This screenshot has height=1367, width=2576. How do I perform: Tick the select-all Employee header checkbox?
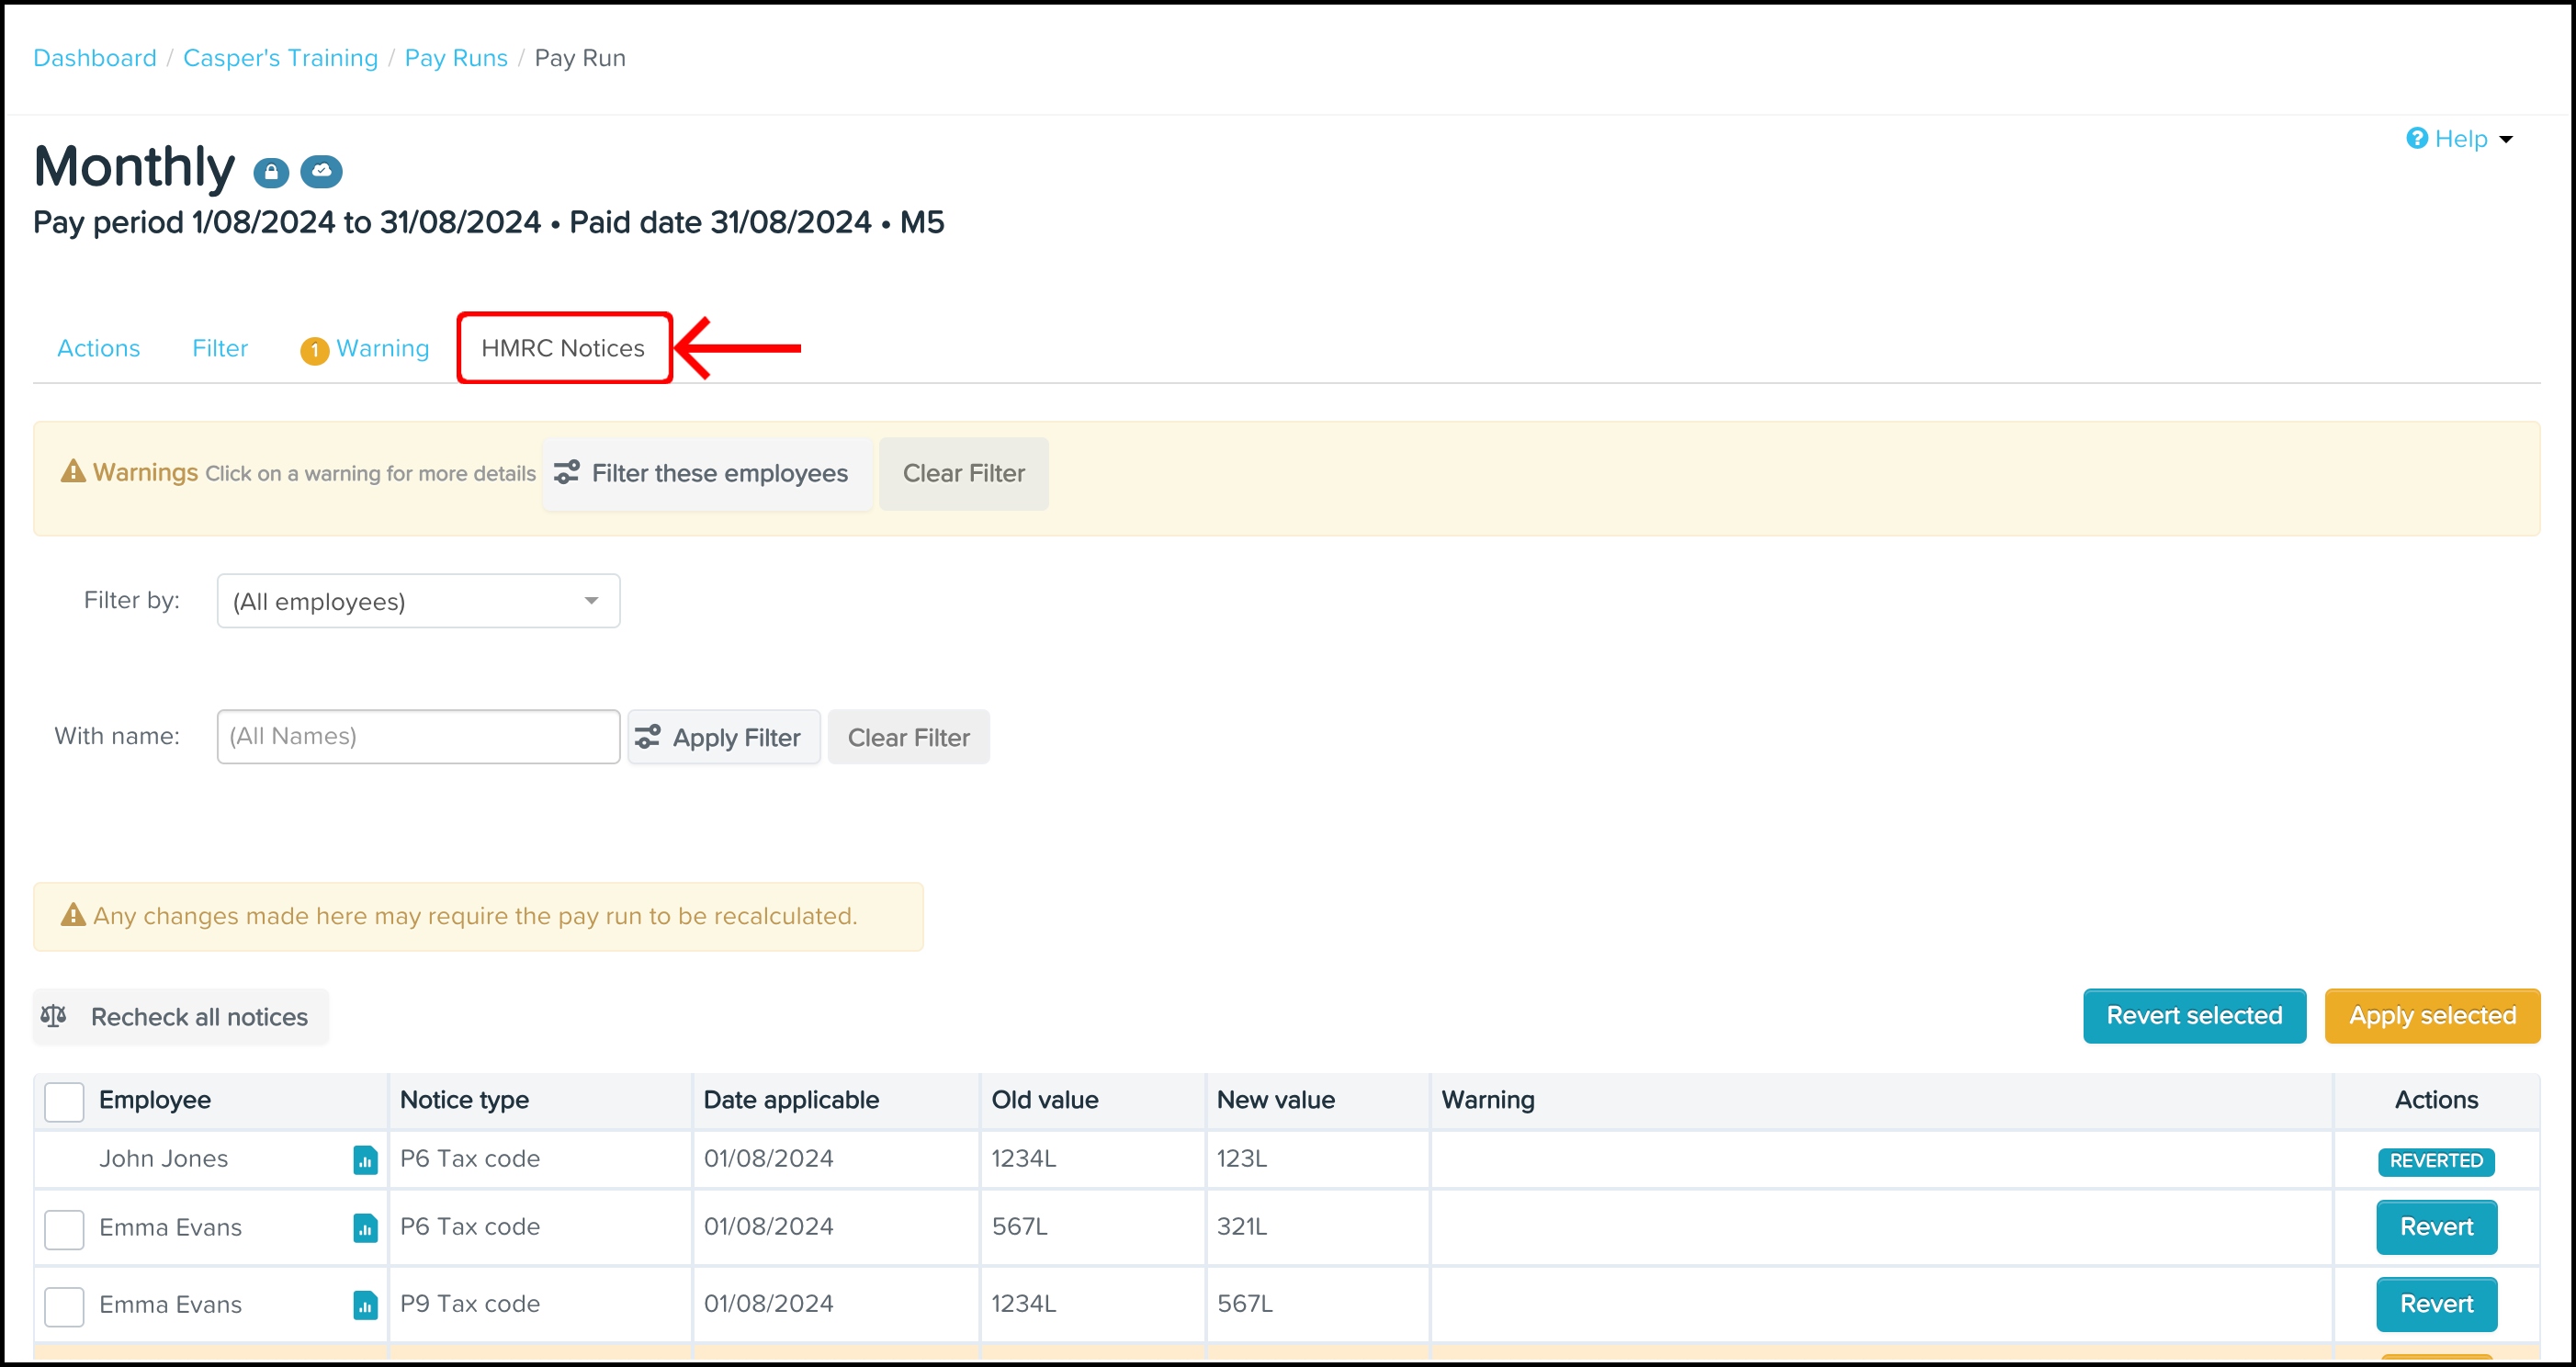(64, 1101)
